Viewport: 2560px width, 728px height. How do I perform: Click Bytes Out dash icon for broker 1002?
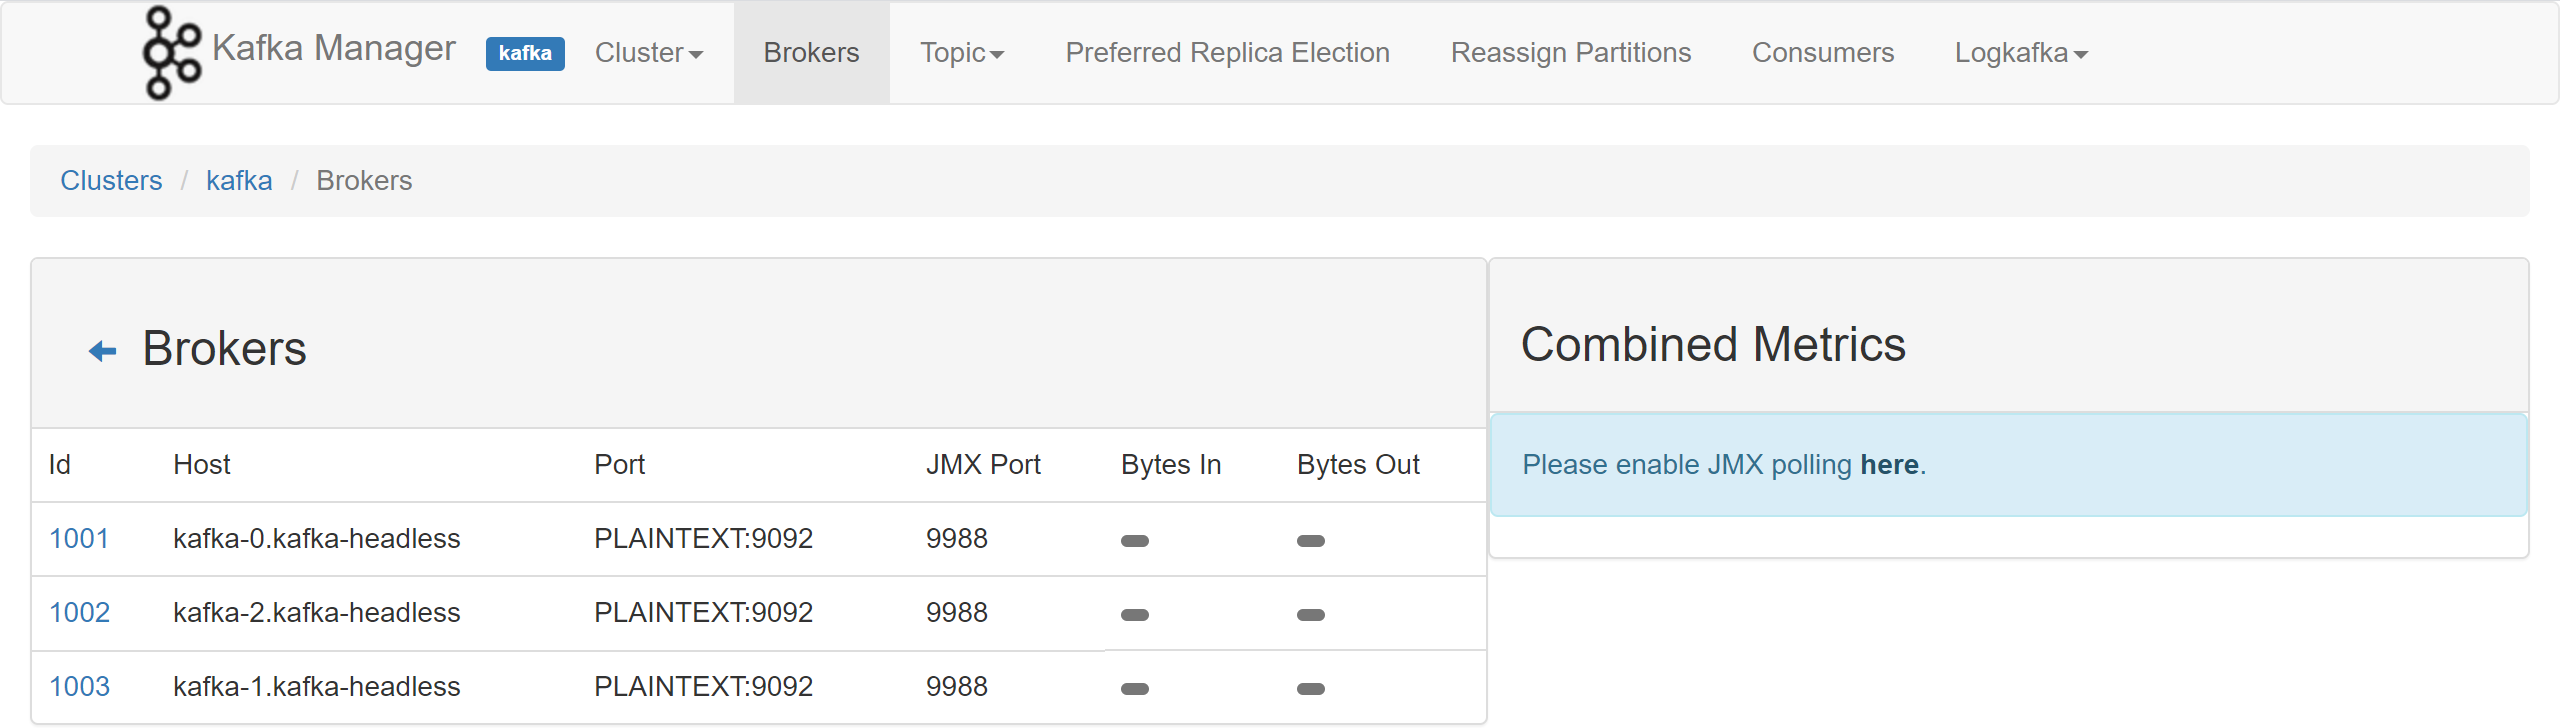1311,615
